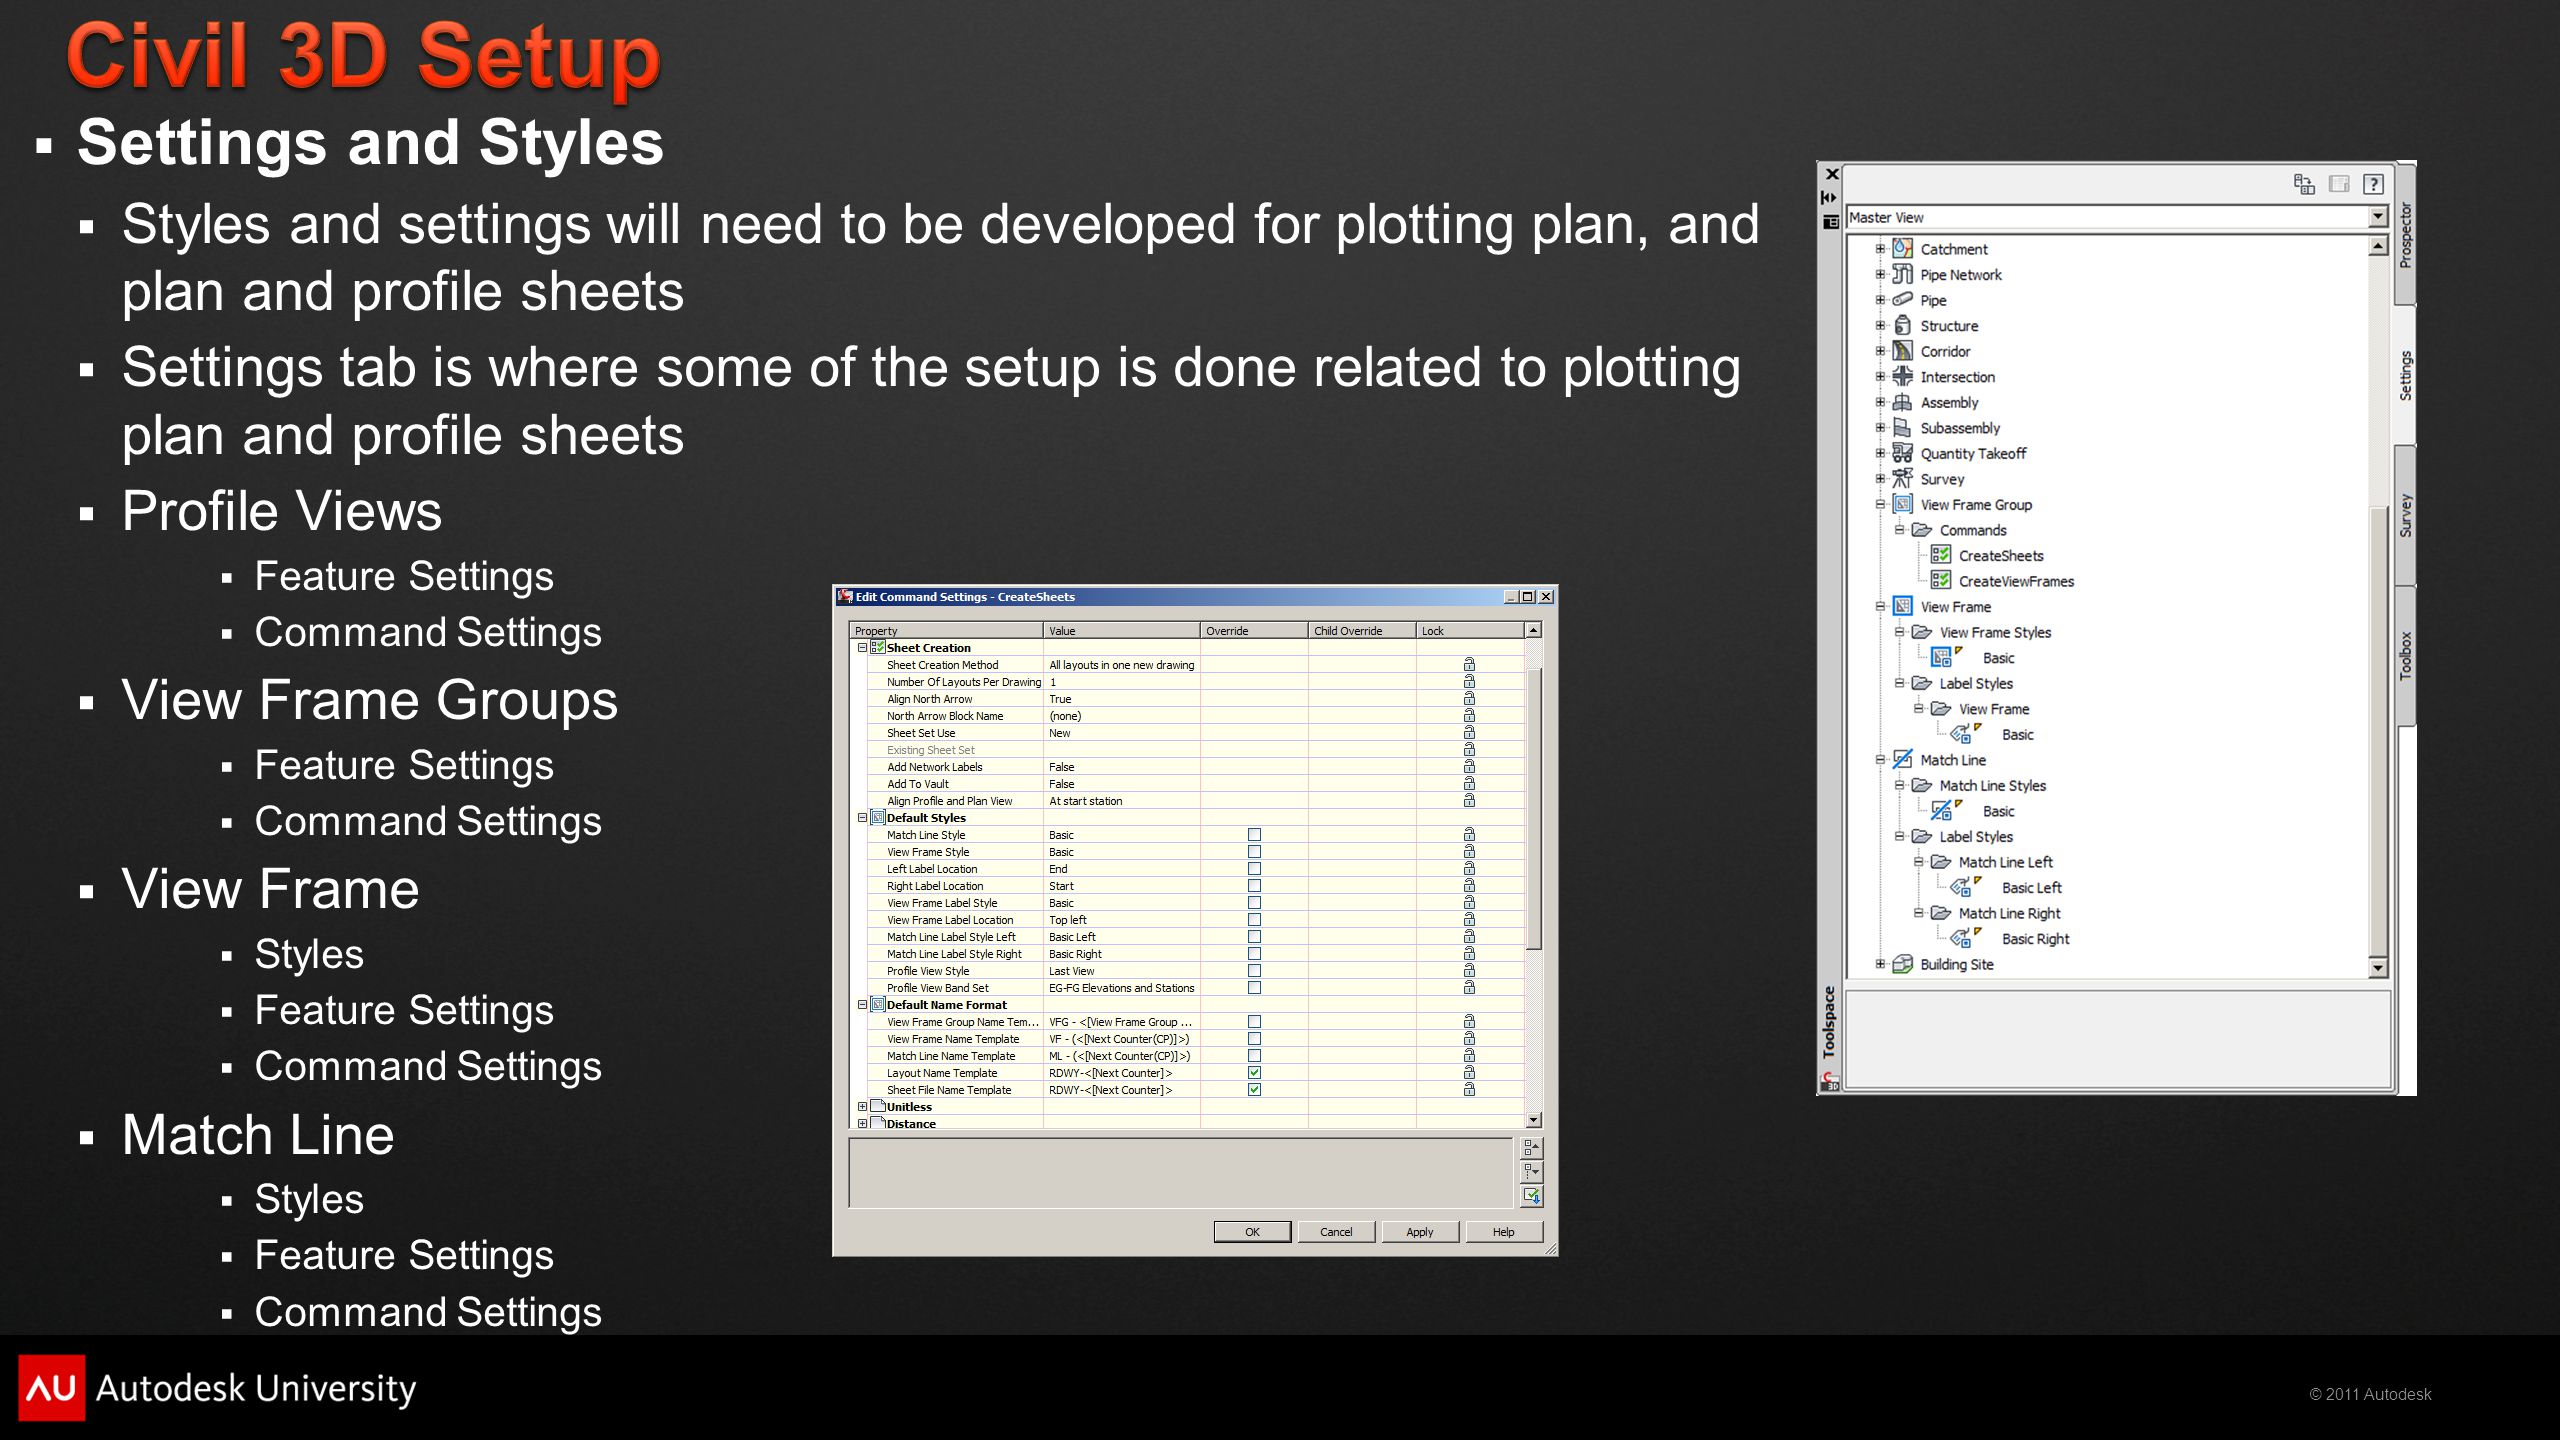Click the Intersection icon

click(x=1902, y=376)
